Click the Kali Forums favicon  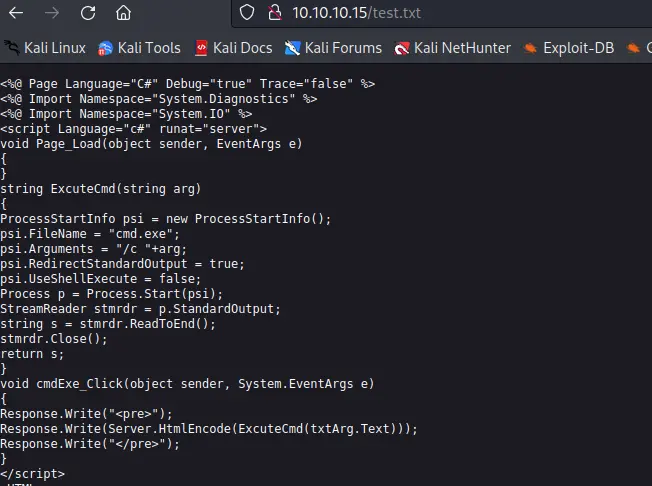point(292,48)
